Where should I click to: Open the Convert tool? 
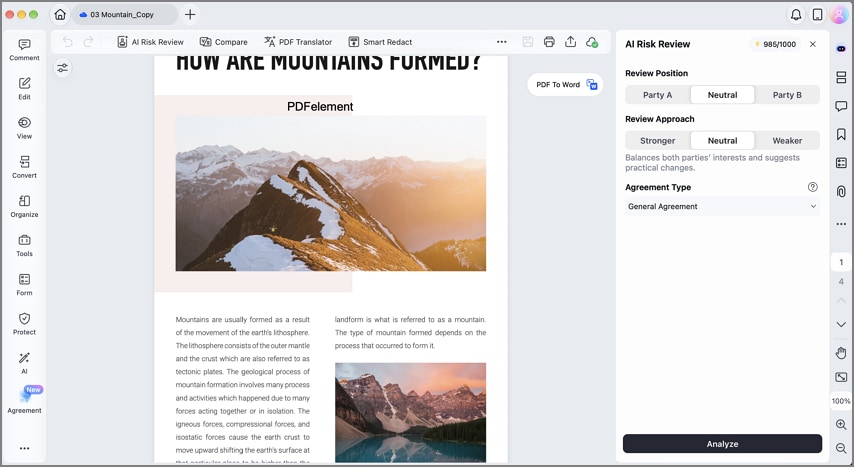click(x=24, y=167)
